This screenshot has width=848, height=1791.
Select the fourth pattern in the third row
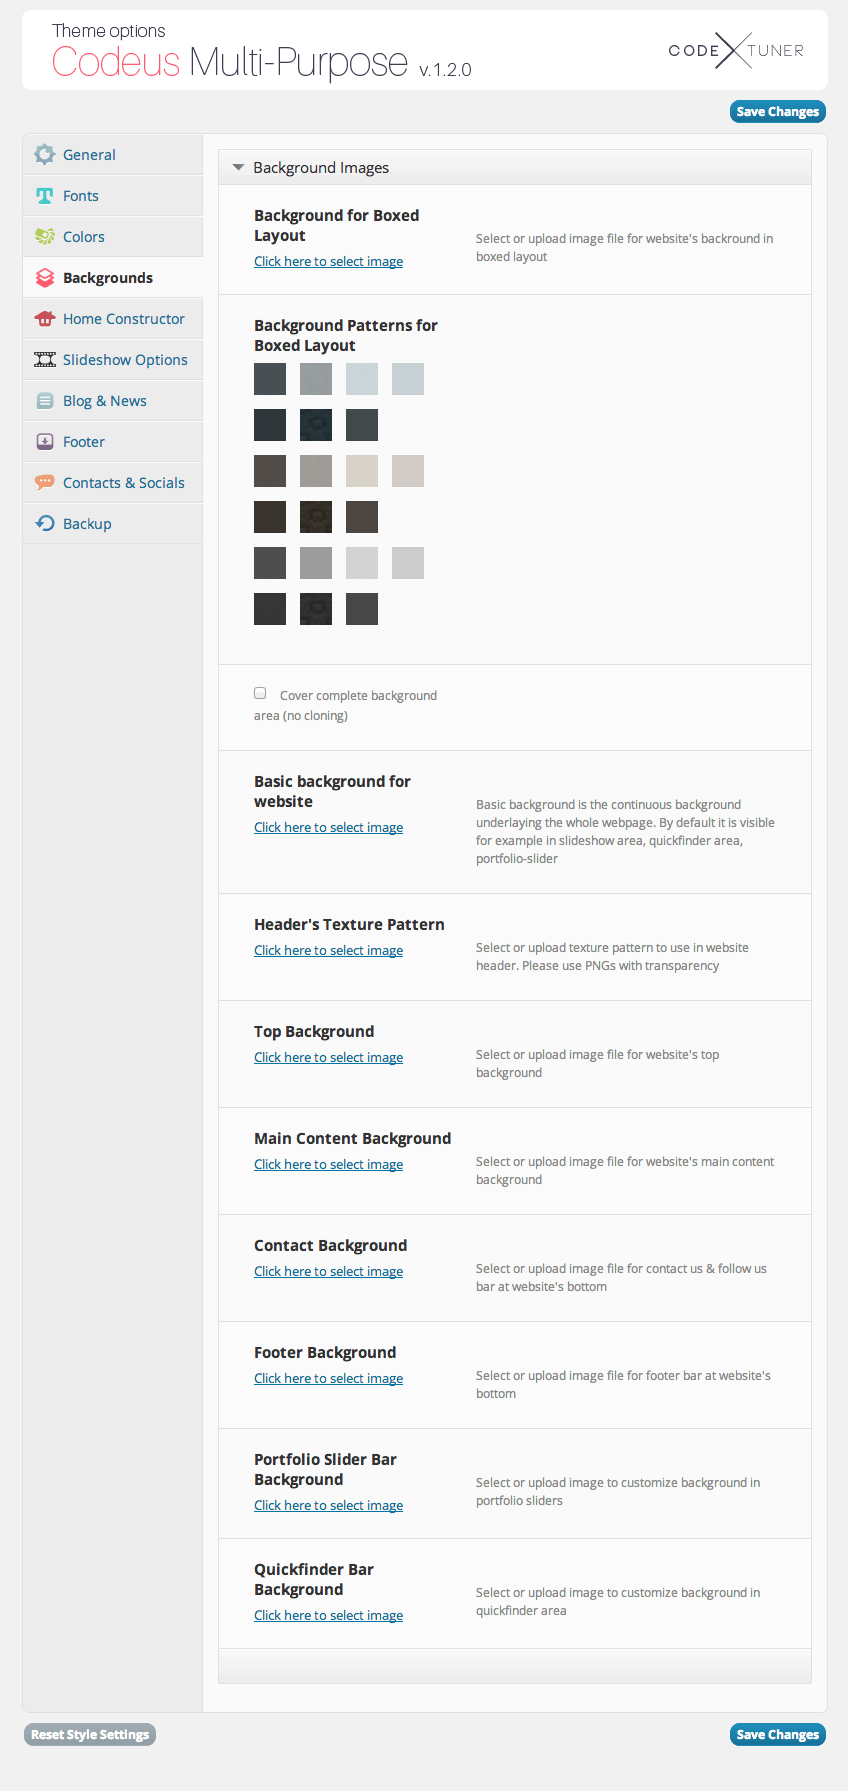[x=408, y=471]
